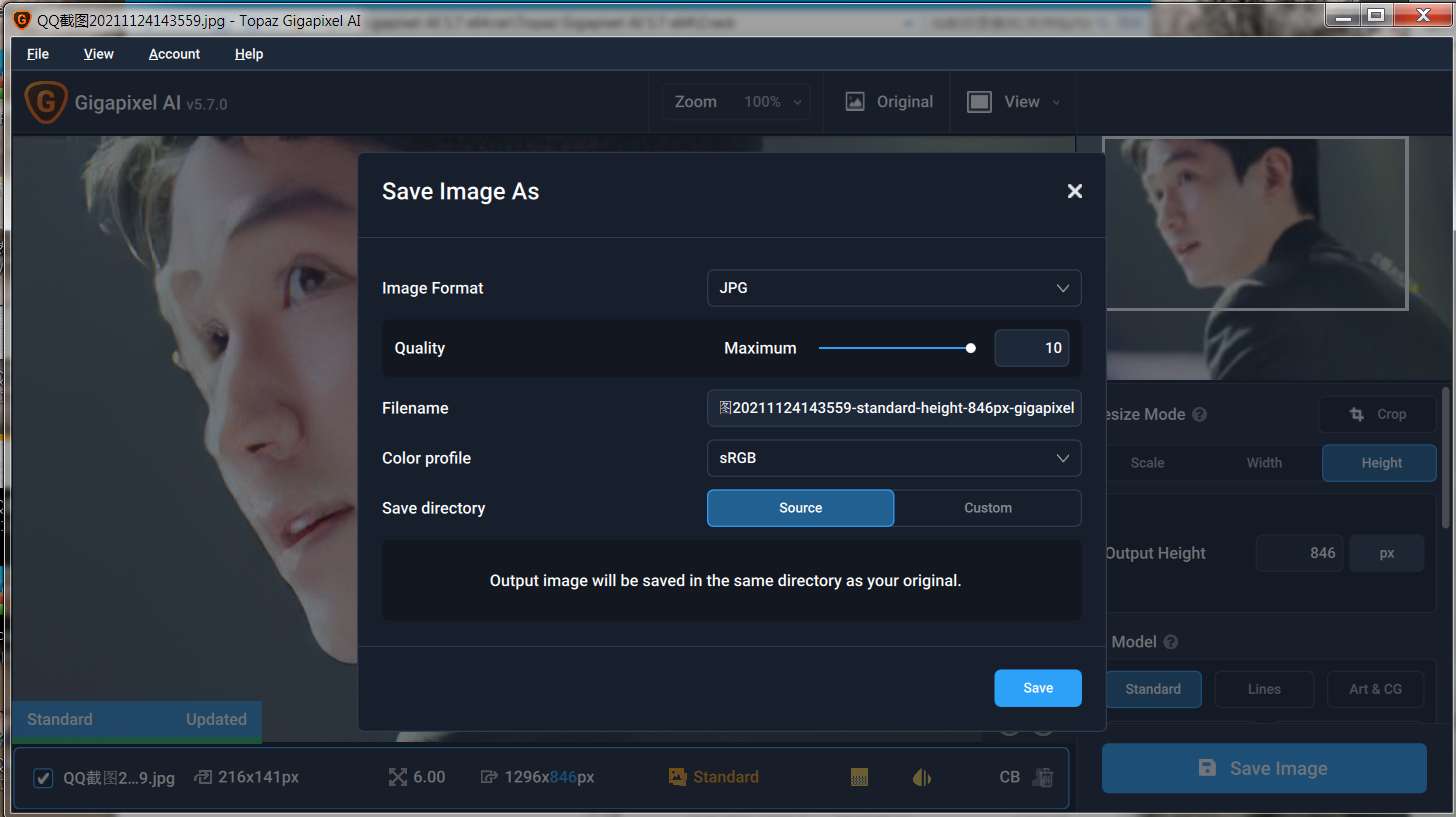Click the Gigapixel AI logo icon
The width and height of the screenshot is (1456, 817).
coord(44,102)
